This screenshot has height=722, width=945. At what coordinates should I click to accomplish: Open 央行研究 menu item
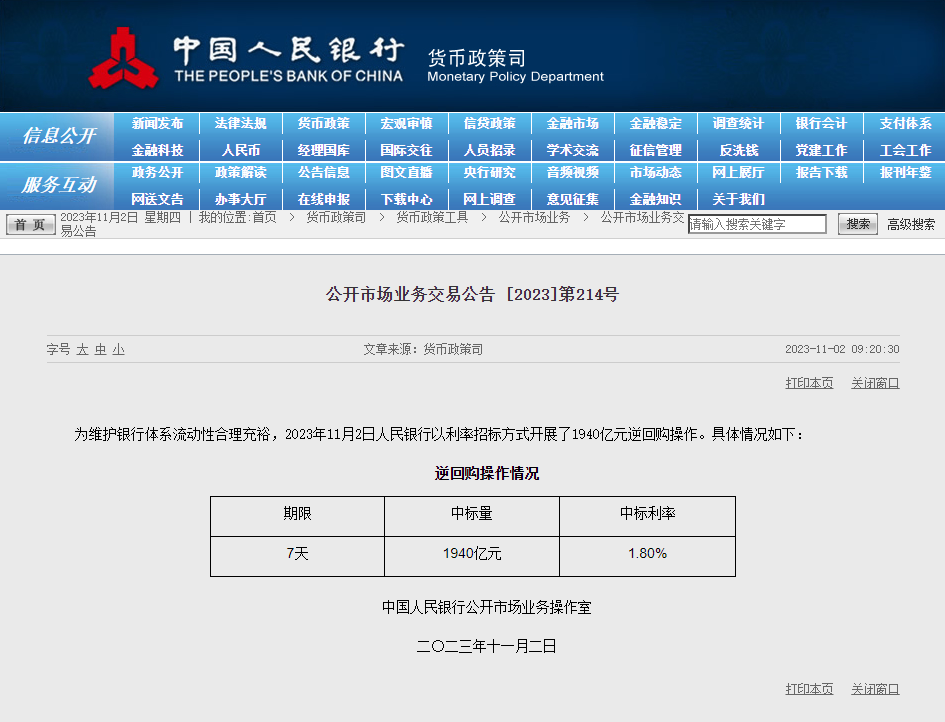(x=490, y=172)
